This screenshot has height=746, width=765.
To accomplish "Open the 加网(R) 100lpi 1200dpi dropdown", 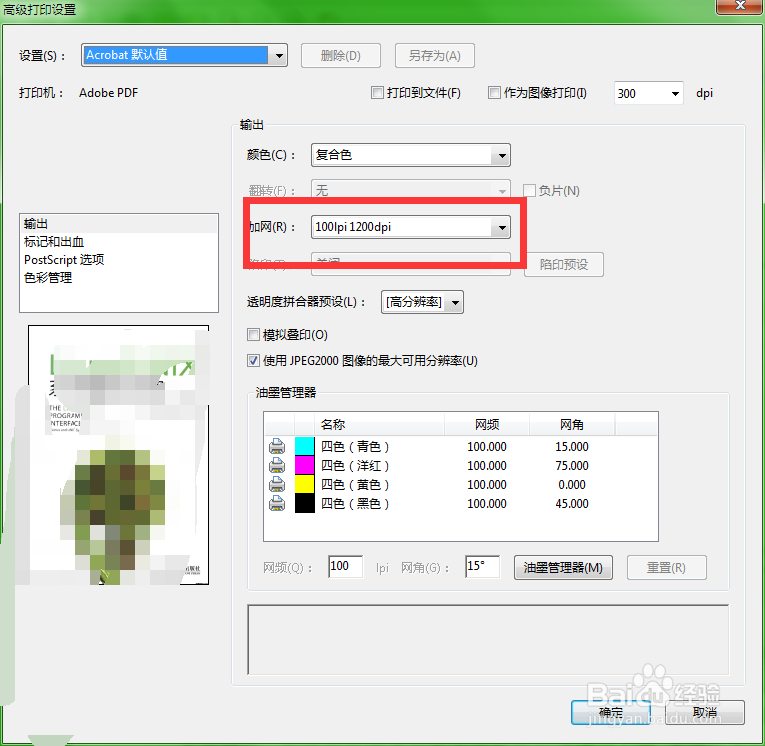I will coord(411,227).
